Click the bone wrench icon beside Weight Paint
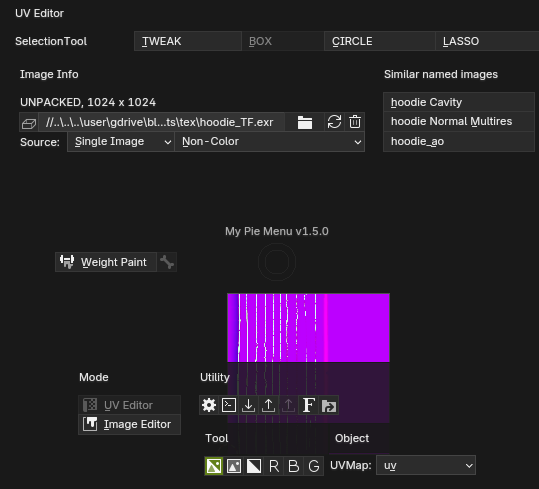This screenshot has height=489, width=539. click(x=167, y=262)
